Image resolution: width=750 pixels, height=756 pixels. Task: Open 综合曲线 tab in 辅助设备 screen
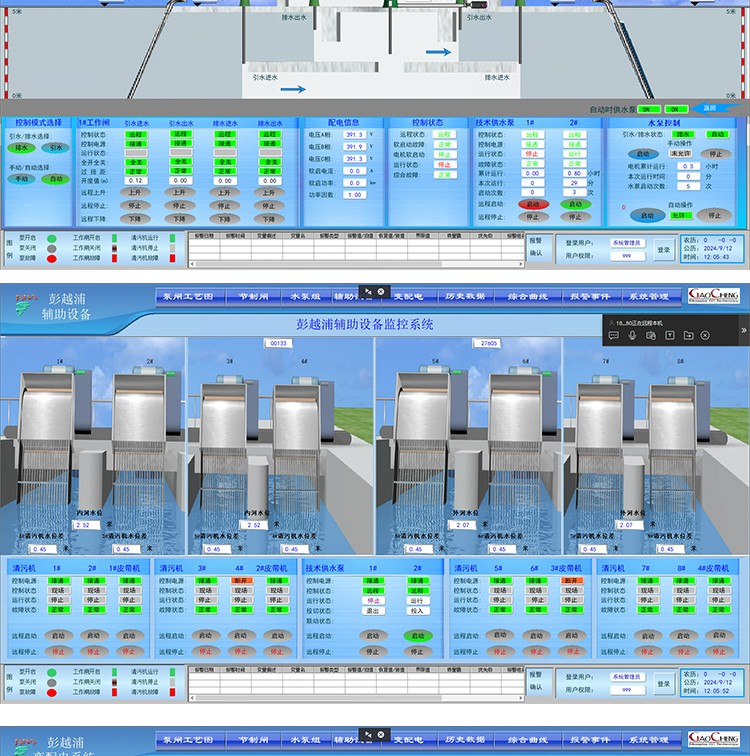pyautogui.click(x=528, y=297)
